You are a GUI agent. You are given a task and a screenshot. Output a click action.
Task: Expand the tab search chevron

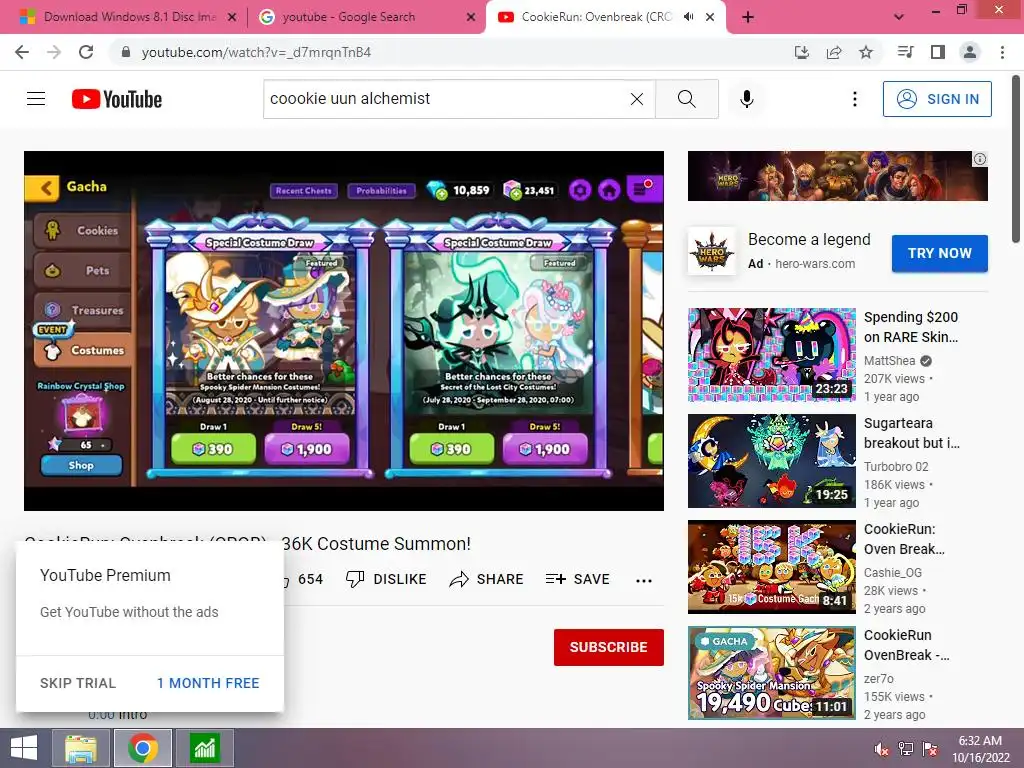tap(899, 17)
